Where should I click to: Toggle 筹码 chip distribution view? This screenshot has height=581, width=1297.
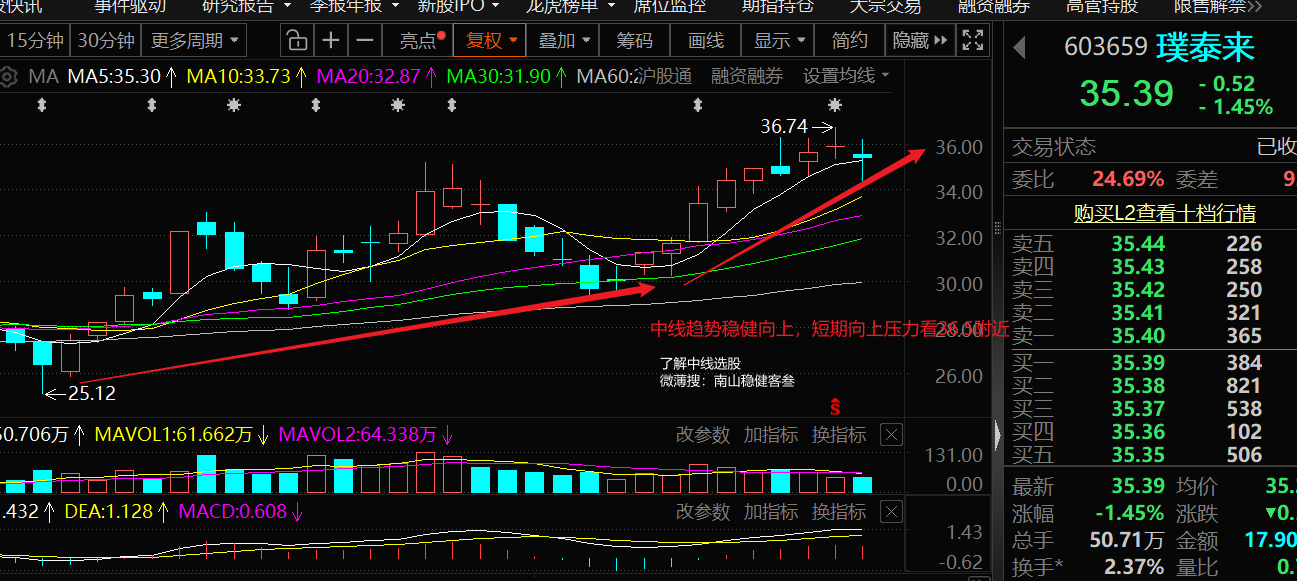tap(634, 41)
